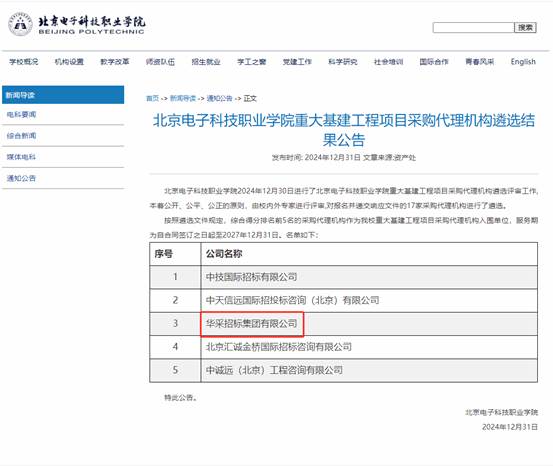Open 电科要闻 in the sidebar
This screenshot has width=553, height=466.
(22, 115)
